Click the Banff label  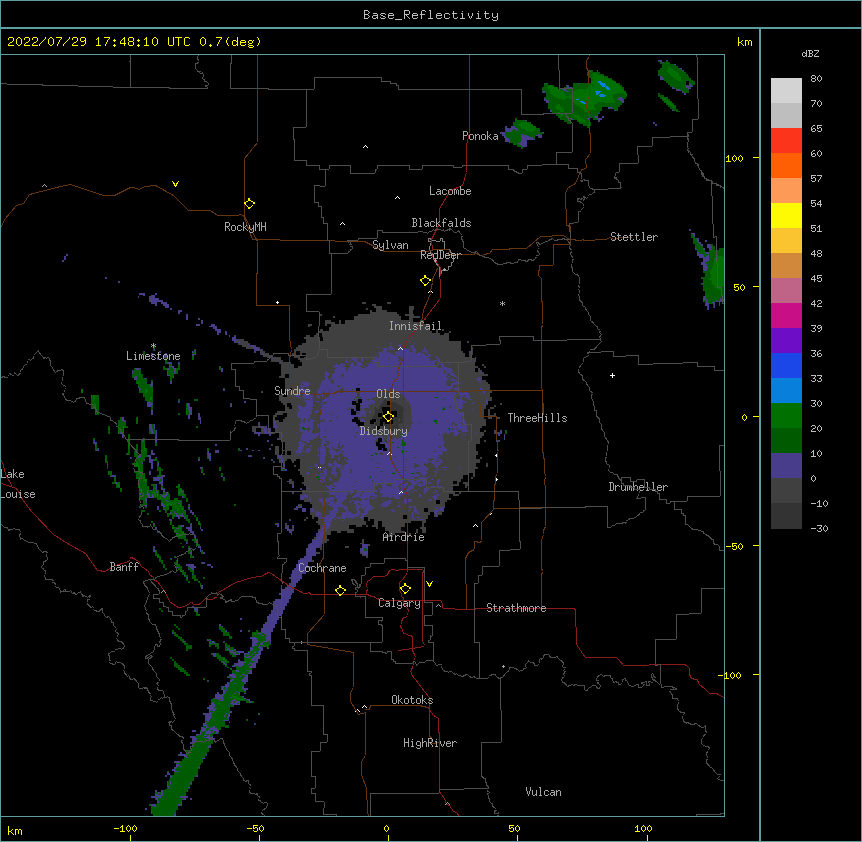coord(124,567)
